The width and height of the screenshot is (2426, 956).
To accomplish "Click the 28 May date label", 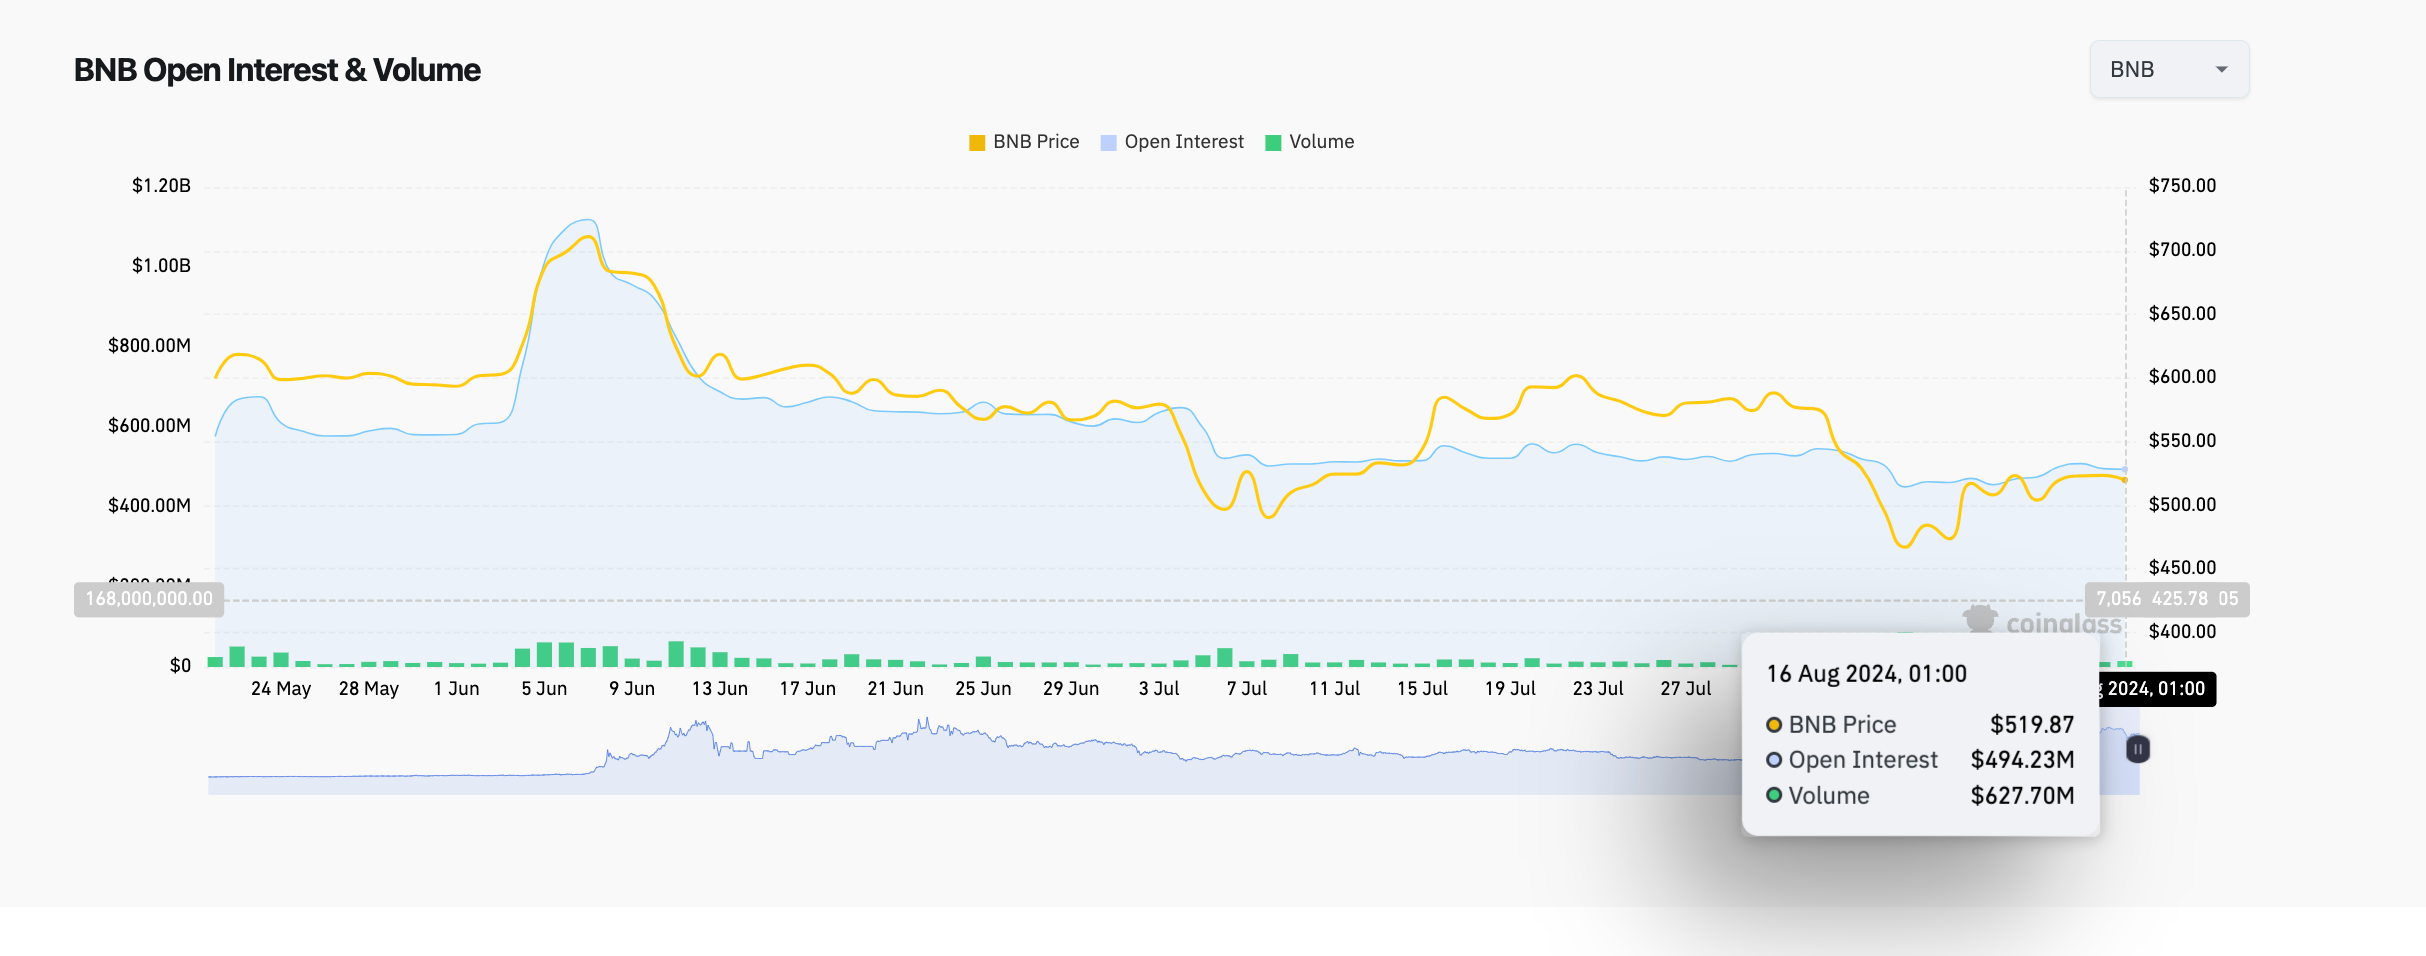I will click(369, 688).
